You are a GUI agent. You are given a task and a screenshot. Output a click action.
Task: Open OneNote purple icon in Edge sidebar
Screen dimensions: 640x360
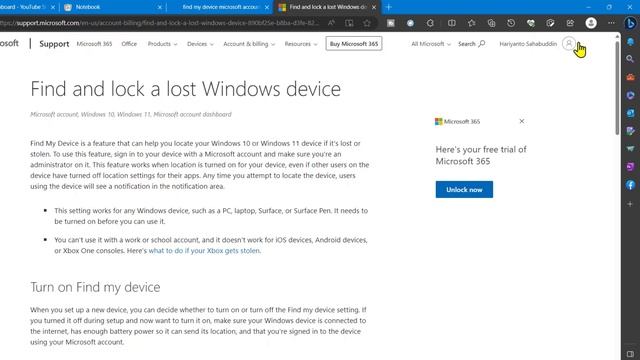(630, 167)
